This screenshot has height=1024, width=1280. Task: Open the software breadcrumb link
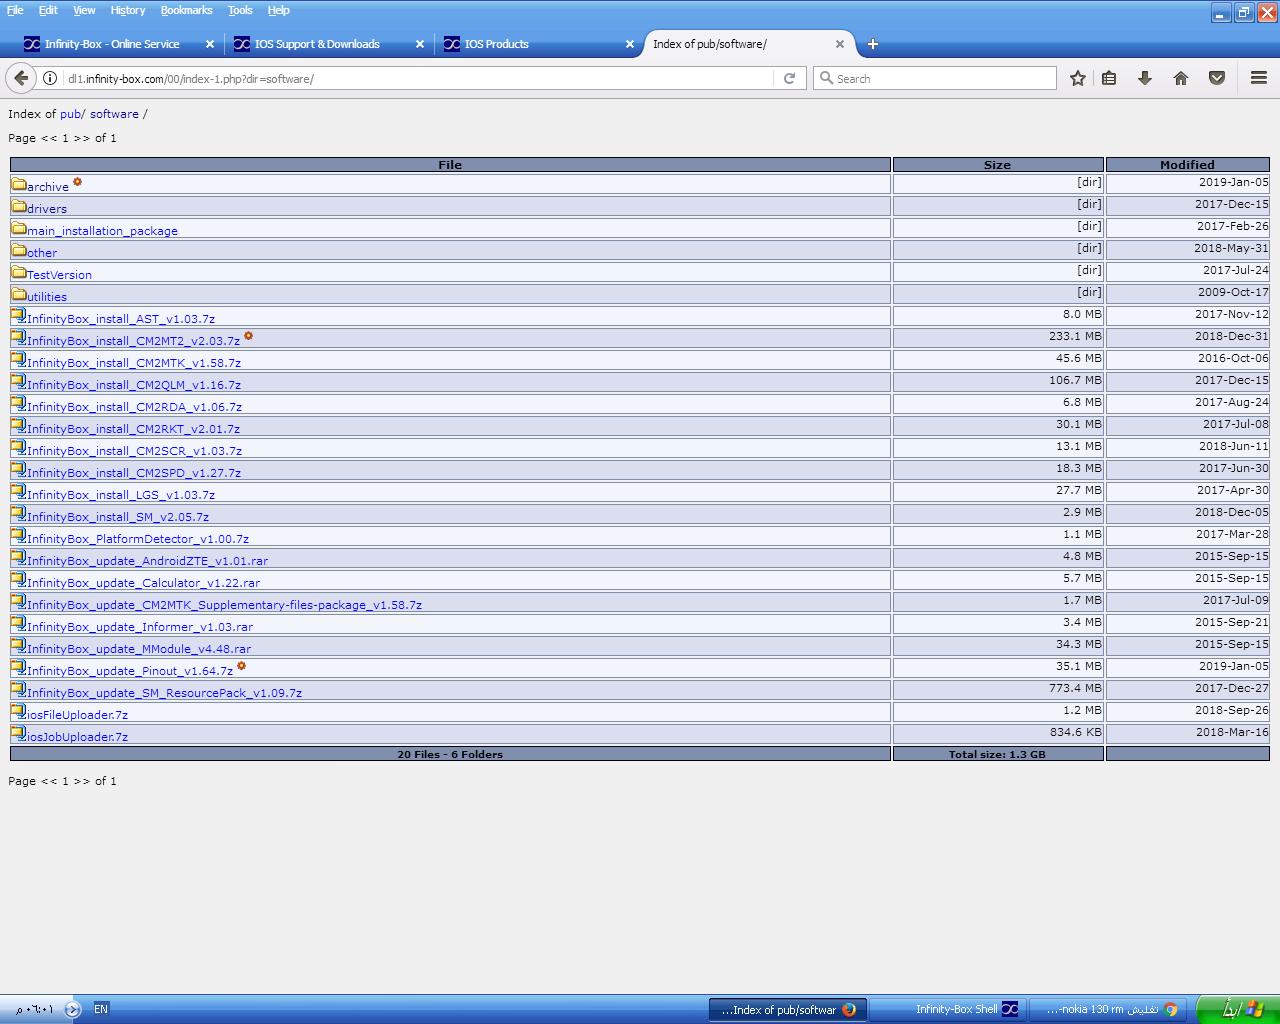114,114
